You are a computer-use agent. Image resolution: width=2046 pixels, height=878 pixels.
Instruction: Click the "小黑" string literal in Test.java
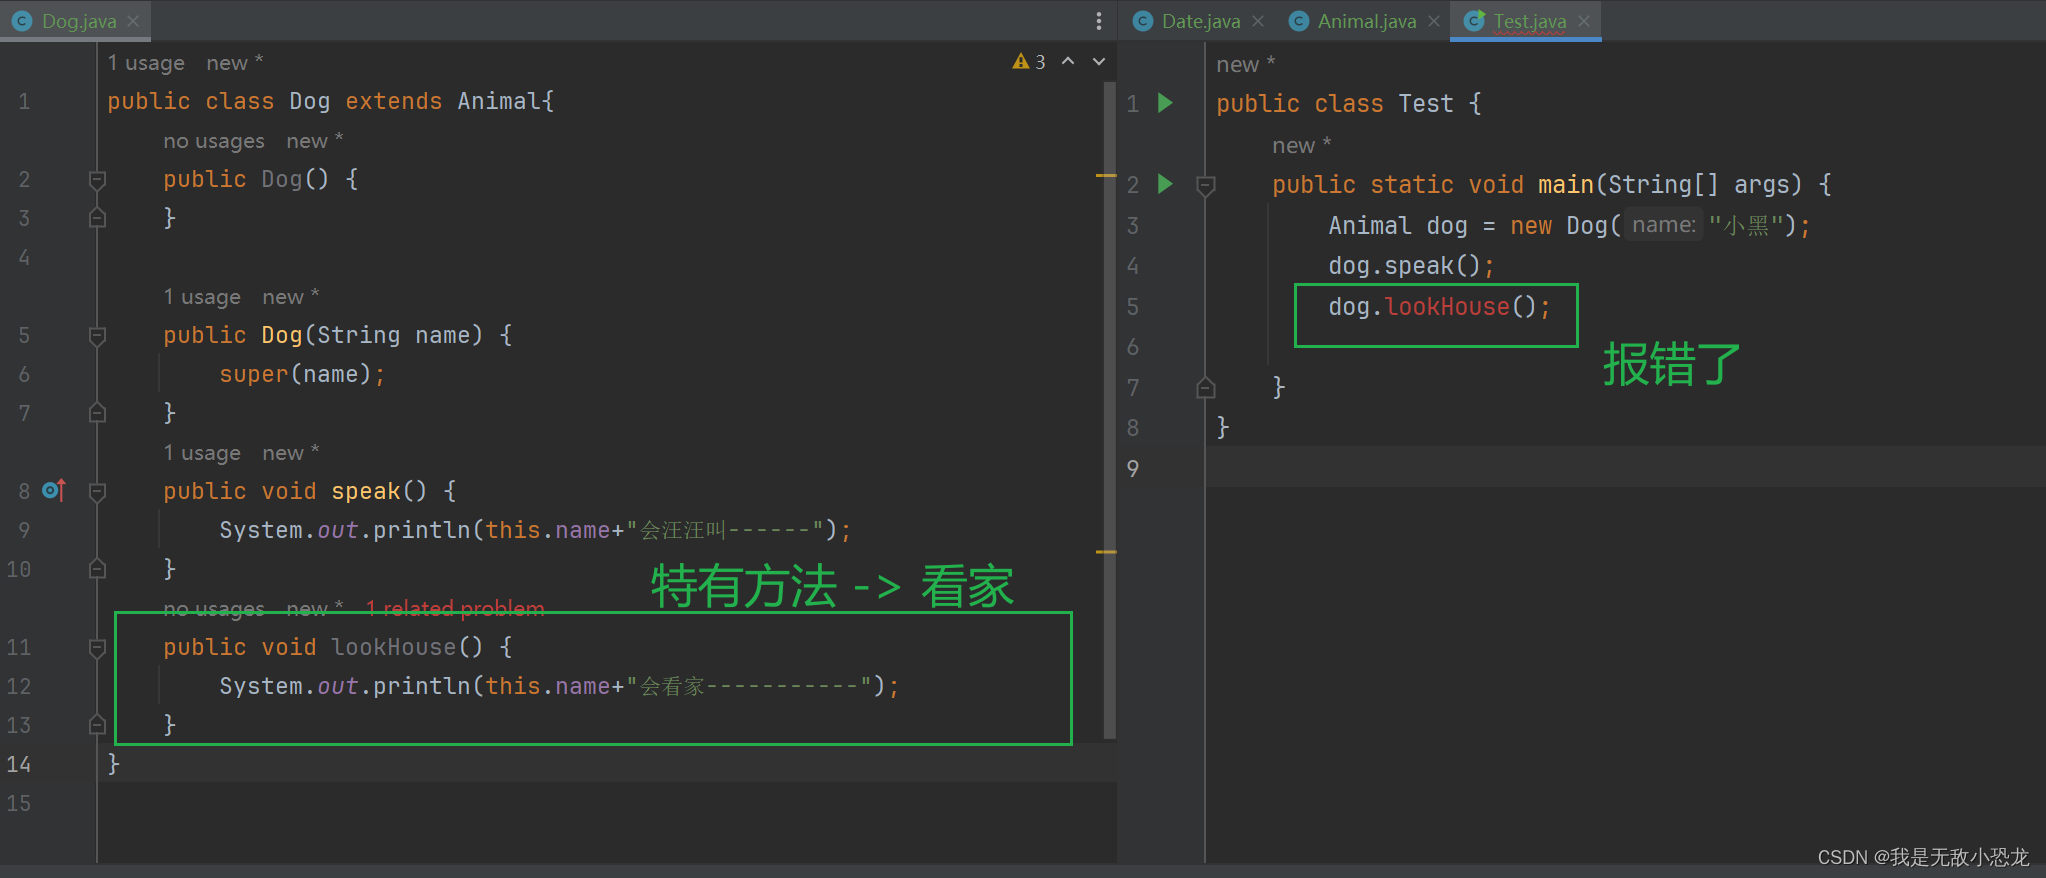(1746, 226)
